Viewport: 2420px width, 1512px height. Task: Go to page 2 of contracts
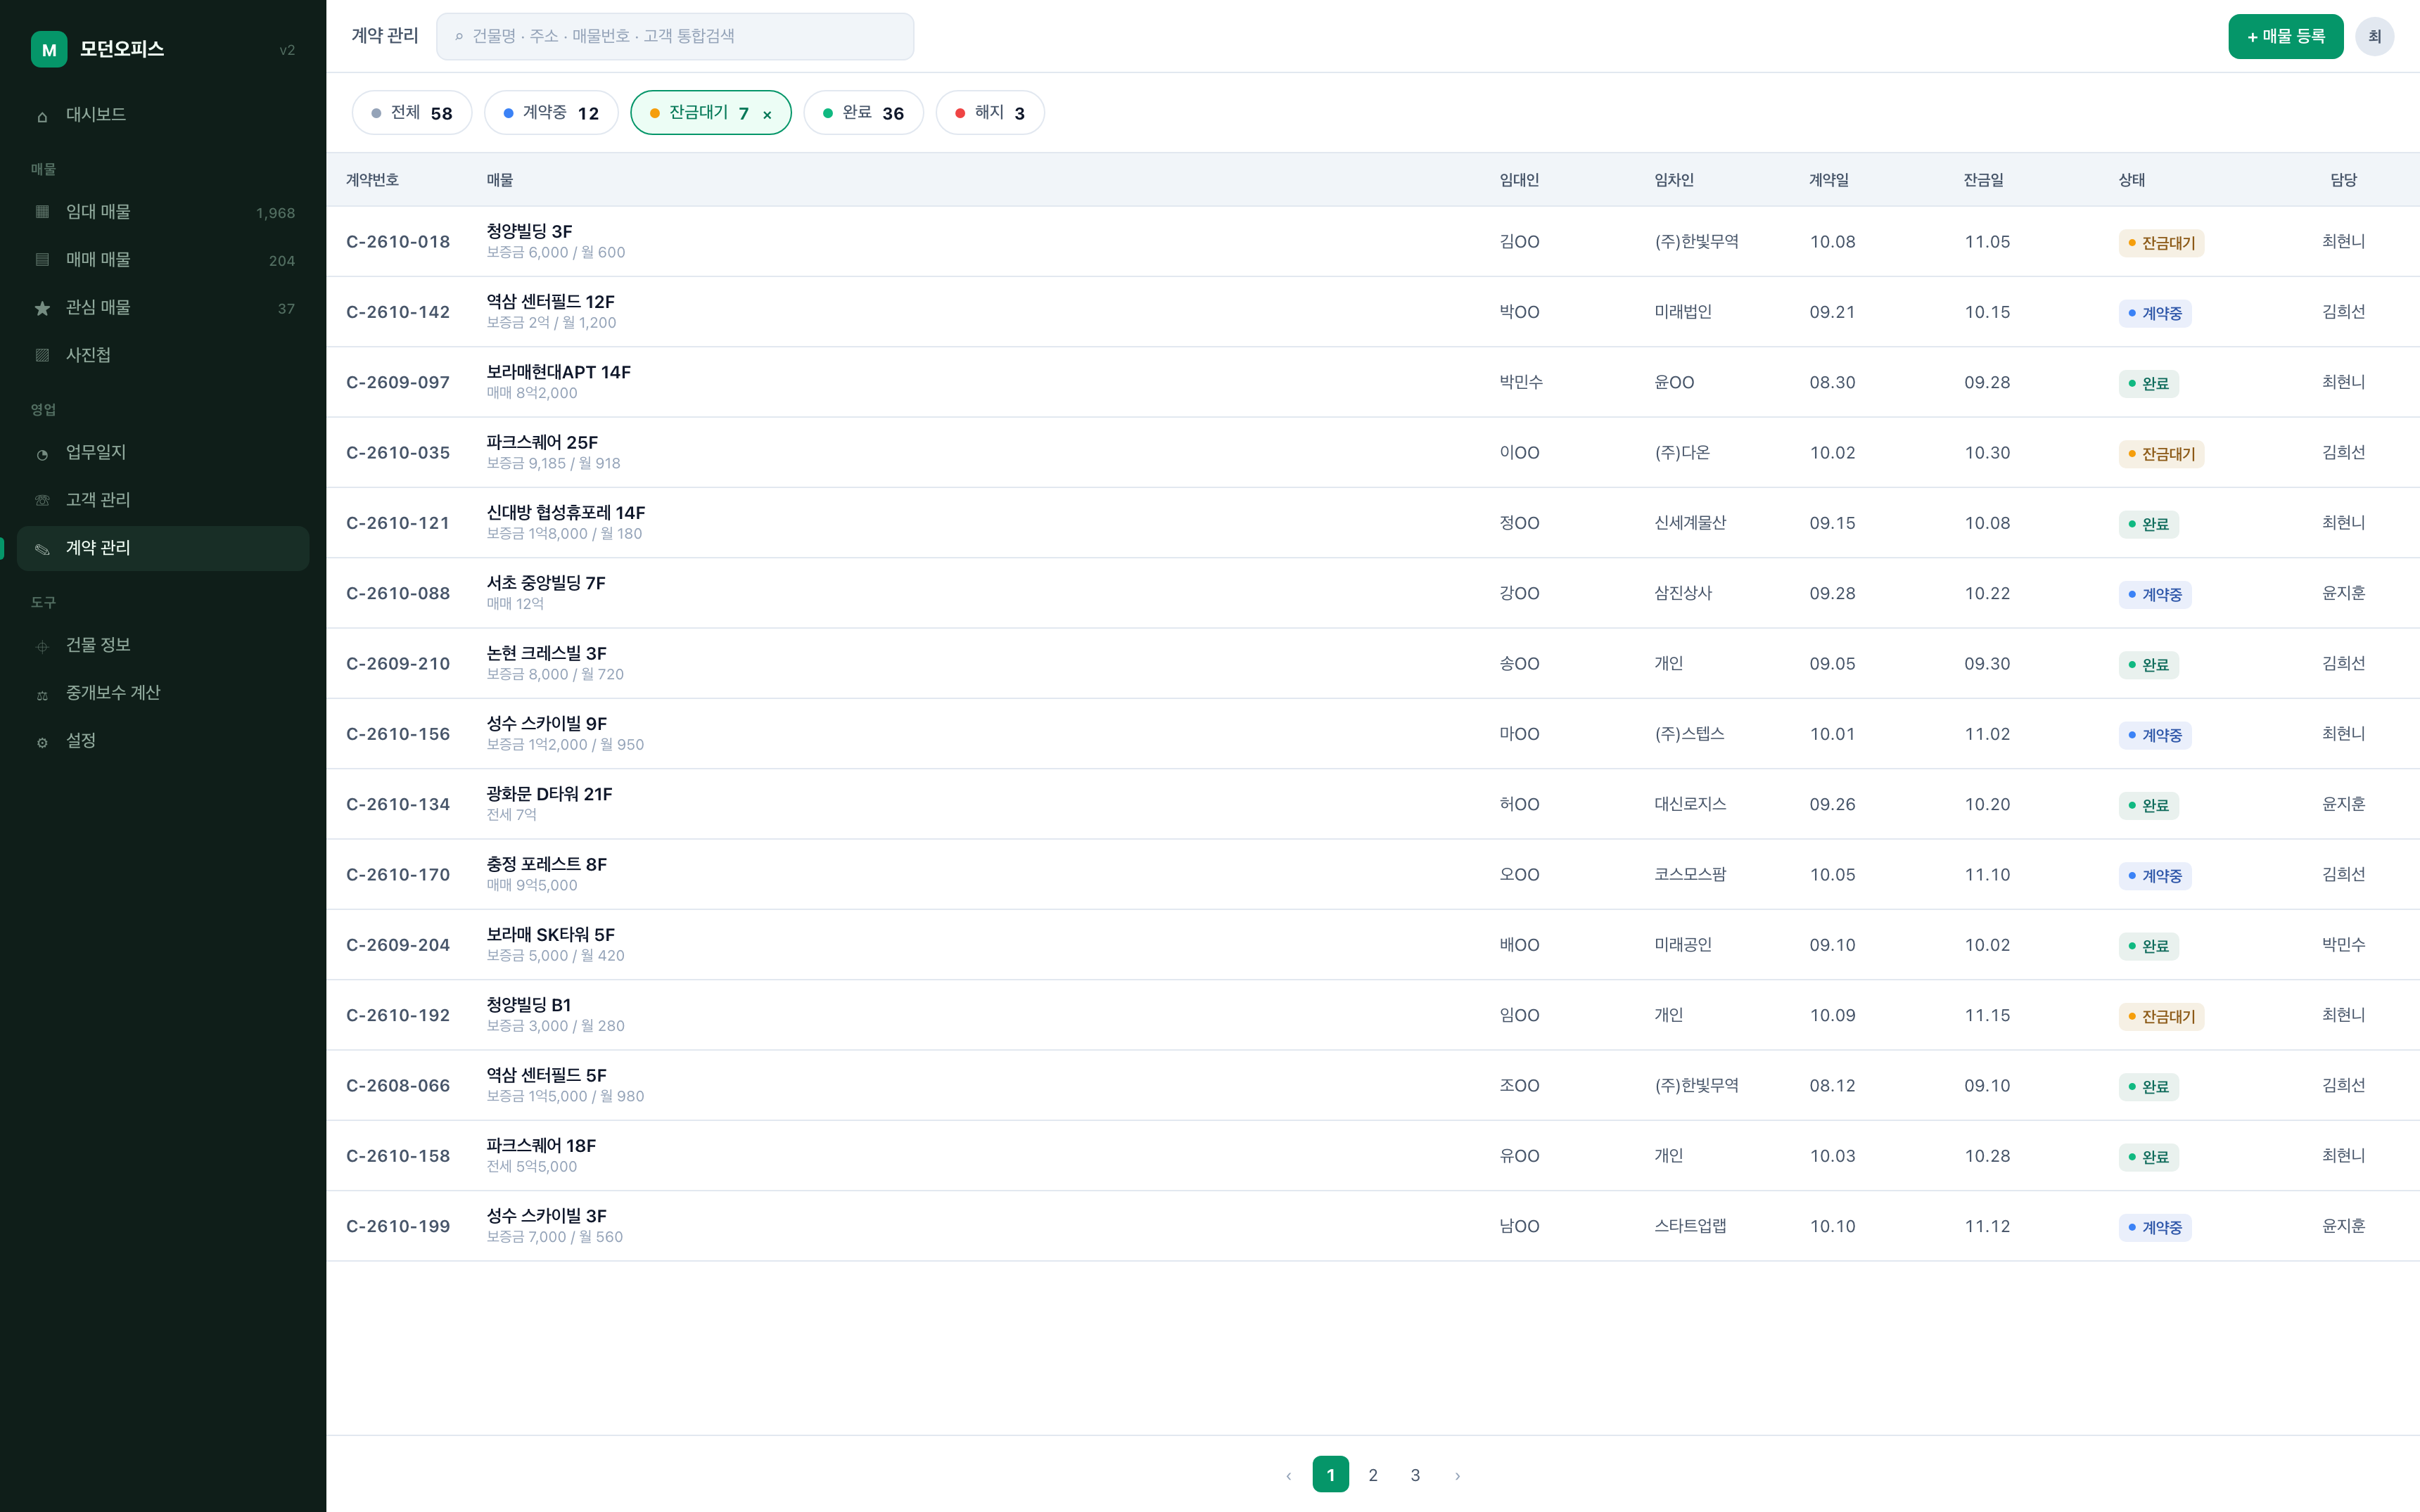tap(1373, 1475)
